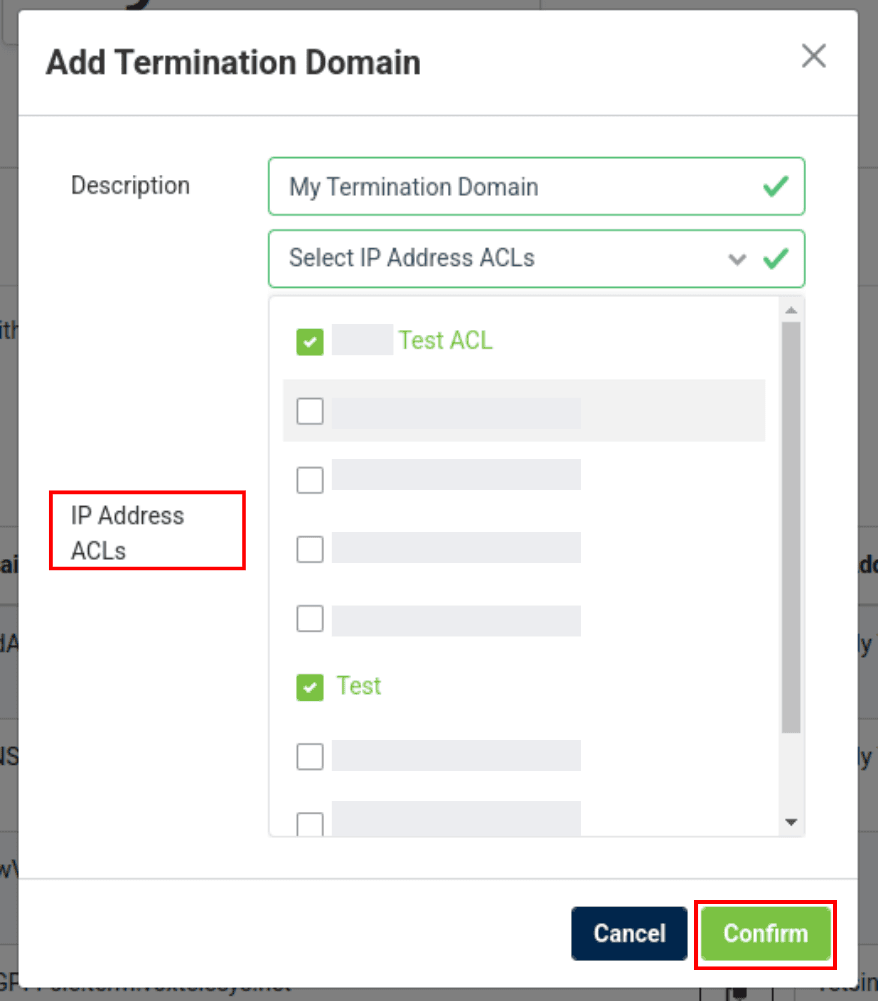Click the ACL list scrollbar thumb
This screenshot has width=878, height=1001.
click(x=791, y=525)
